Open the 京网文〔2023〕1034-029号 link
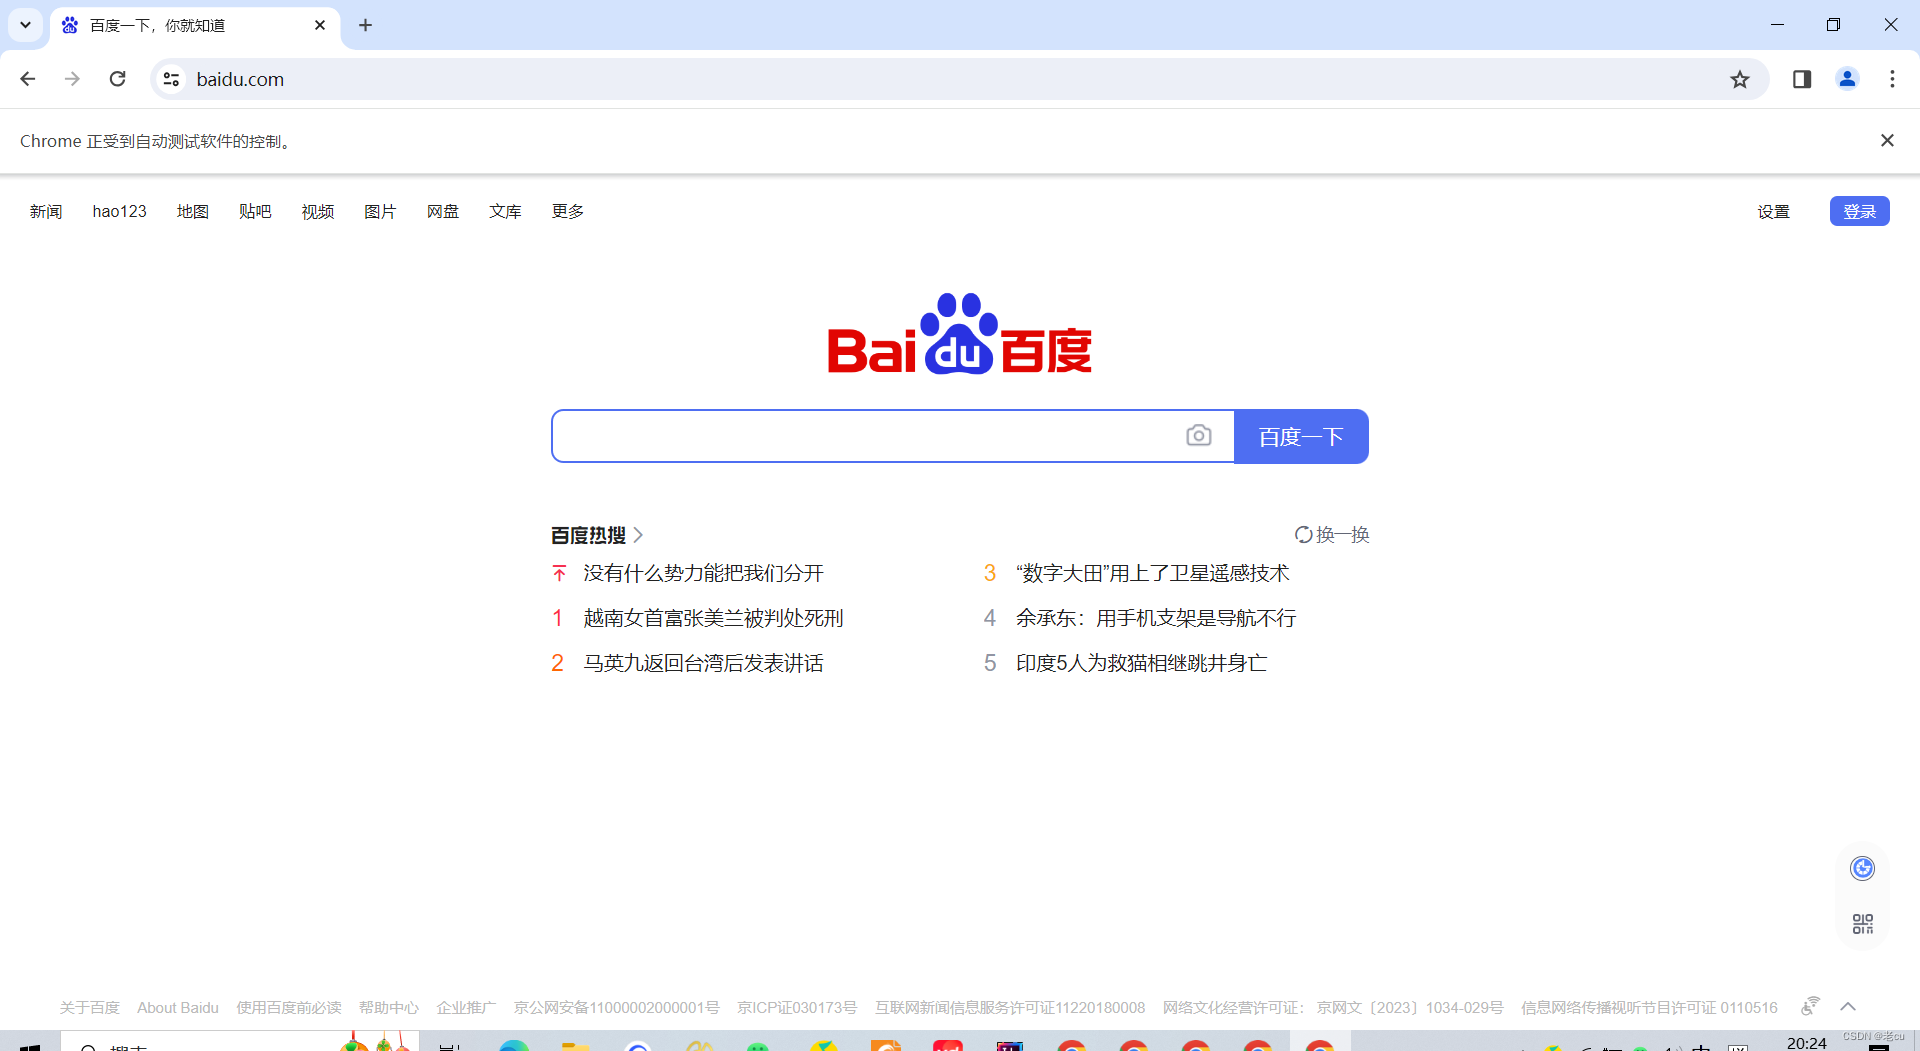 1410,1007
